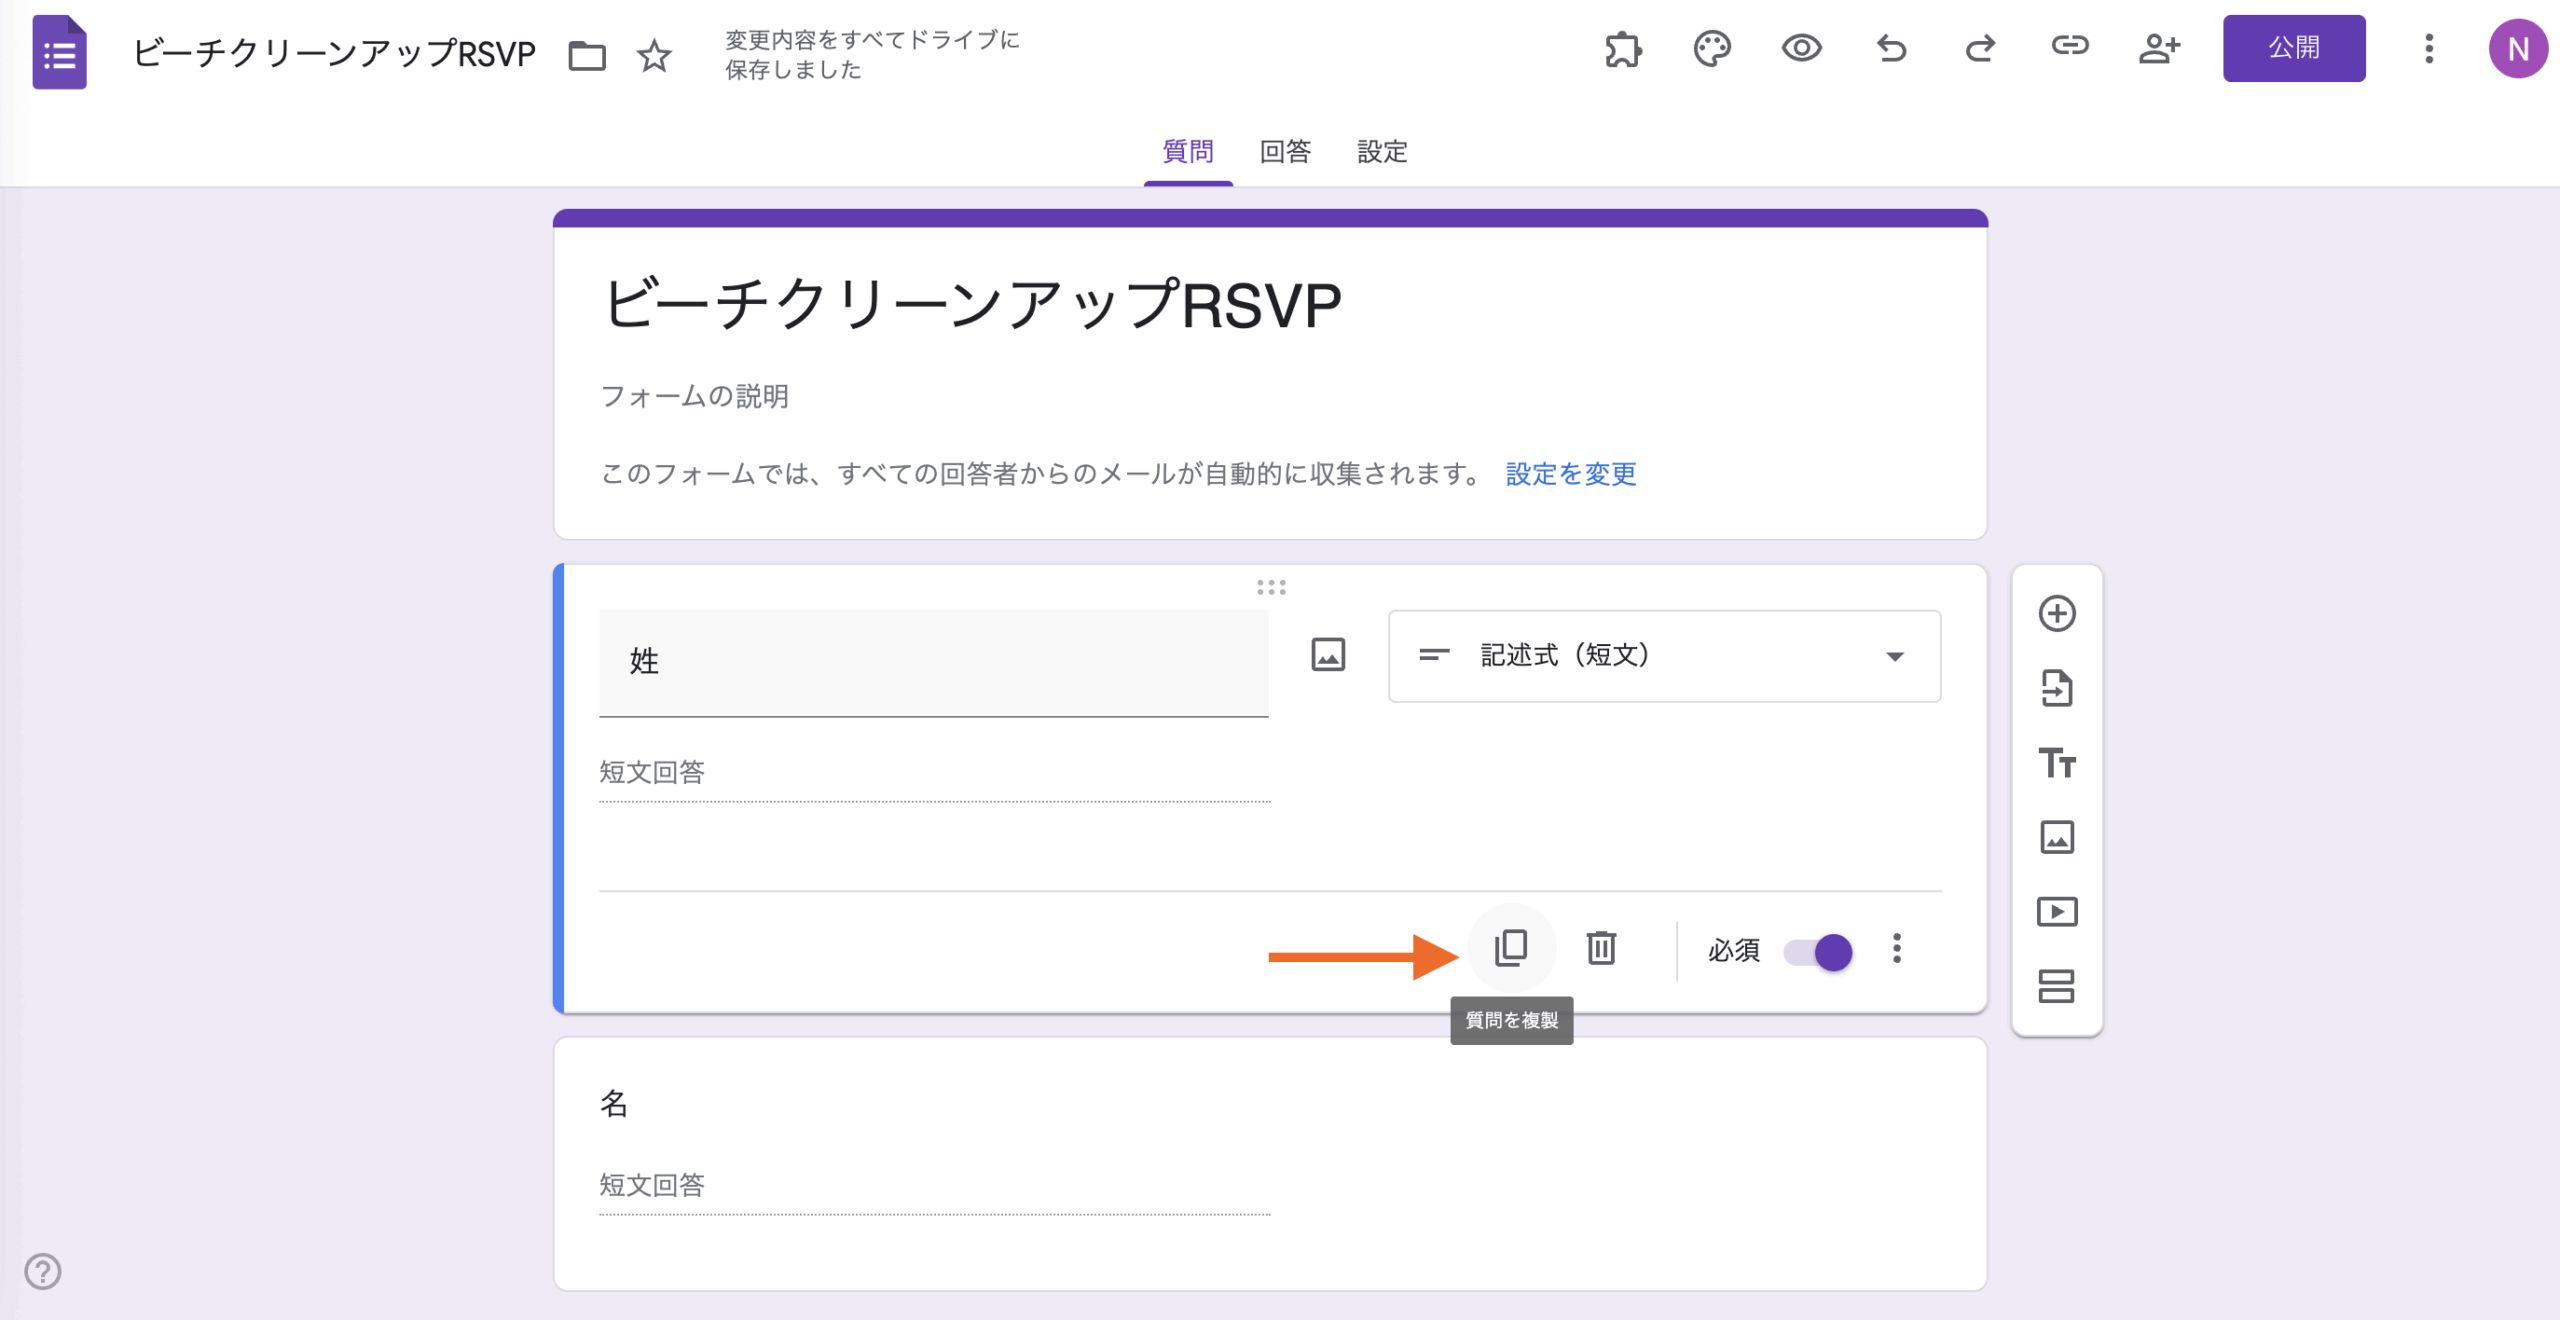Add a section from the sidebar toolbar
Viewport: 2560px width, 1320px height.
click(2057, 986)
